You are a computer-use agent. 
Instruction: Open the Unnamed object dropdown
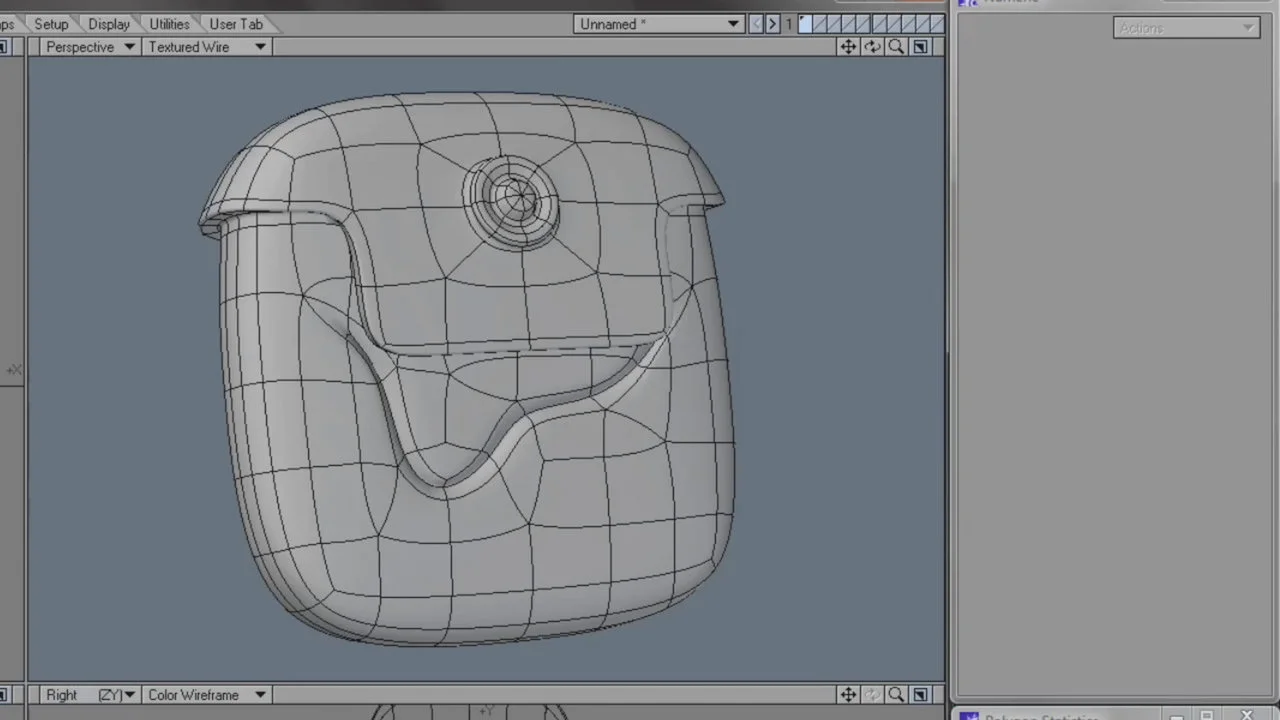tap(659, 24)
